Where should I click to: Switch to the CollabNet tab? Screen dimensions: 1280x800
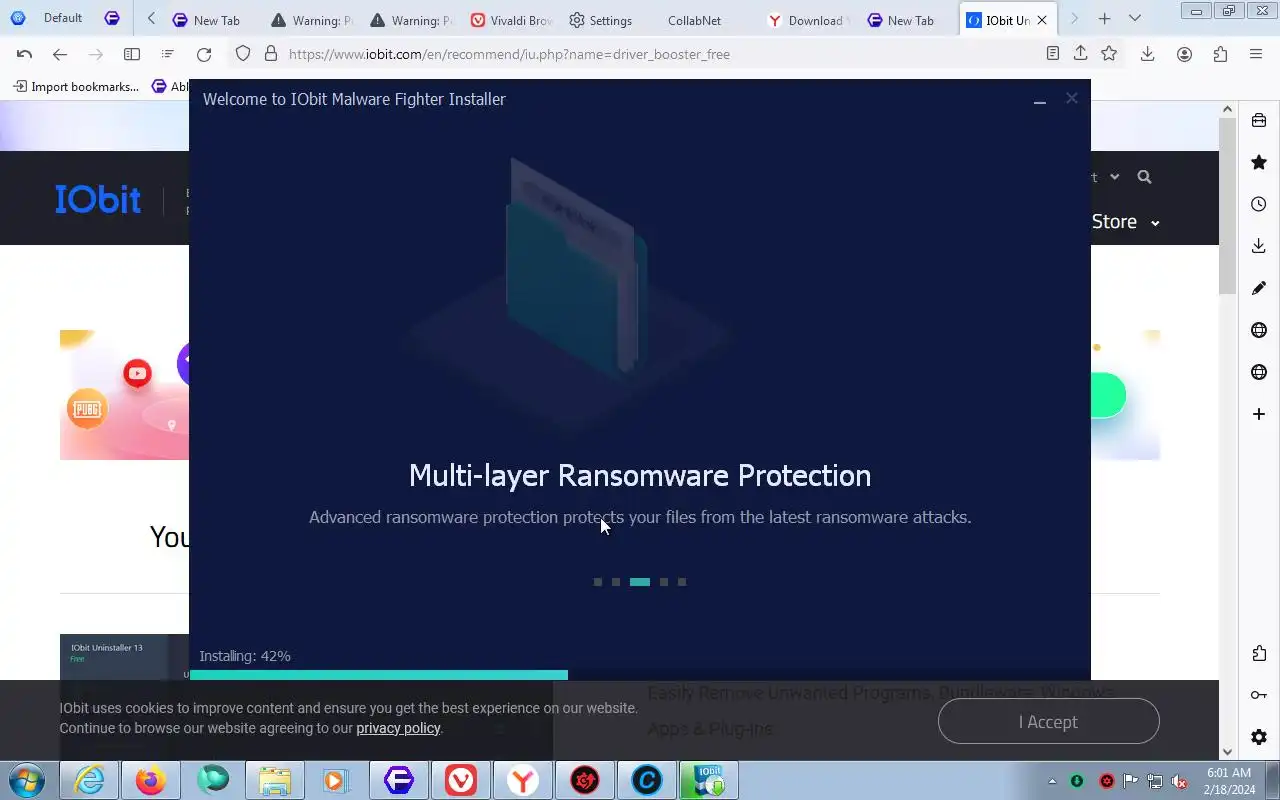point(694,20)
